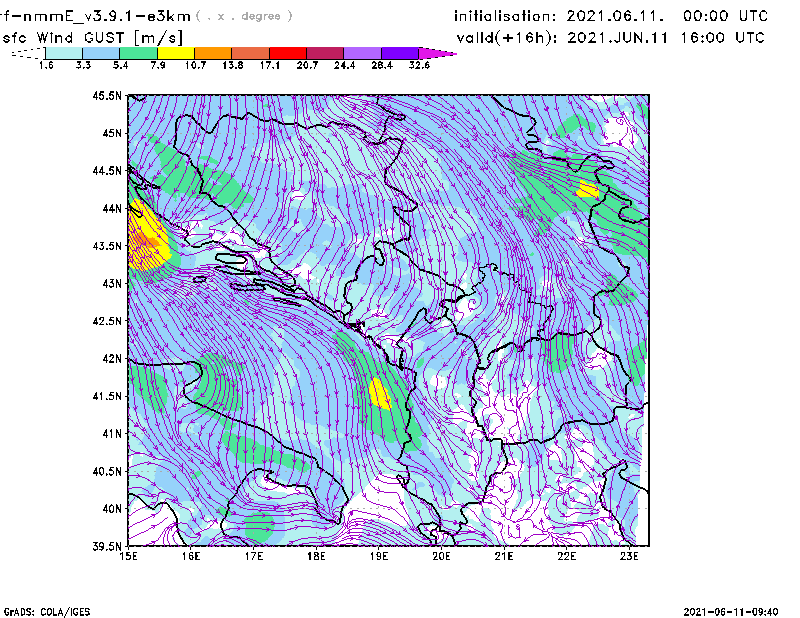This screenshot has height=618, width=800.
Task: Click the 41.5N latitude label
Action: point(107,396)
